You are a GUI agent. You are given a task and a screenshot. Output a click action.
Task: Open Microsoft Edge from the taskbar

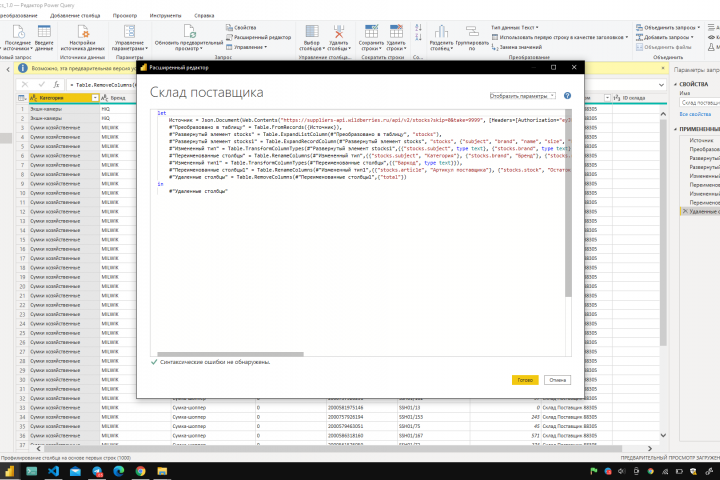click(x=119, y=471)
